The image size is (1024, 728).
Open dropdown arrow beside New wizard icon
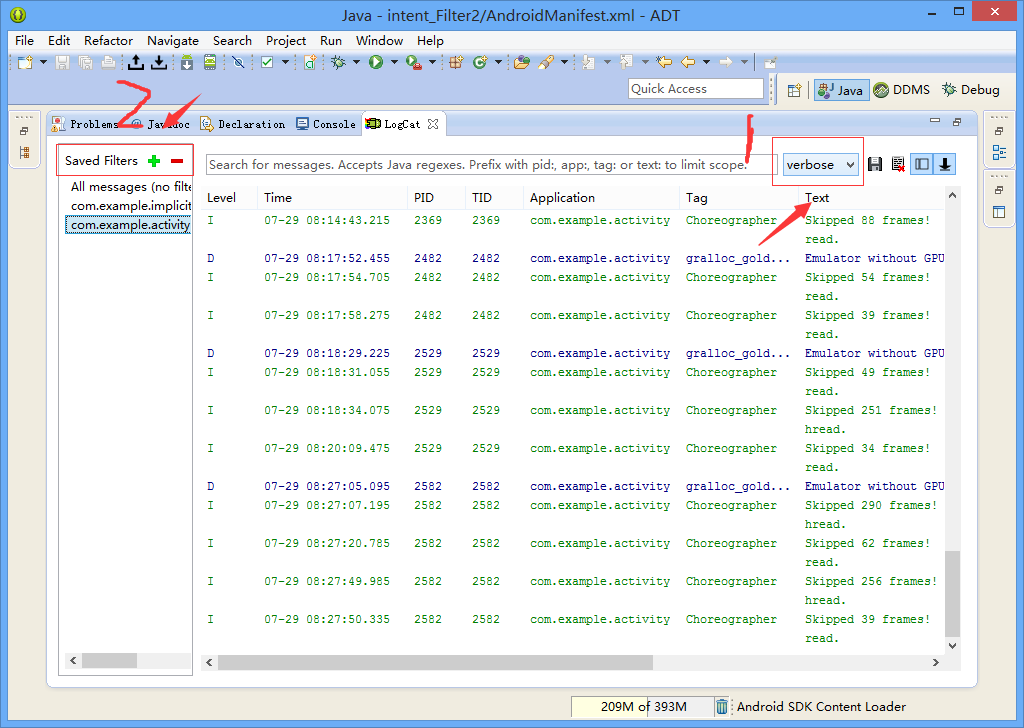click(43, 63)
